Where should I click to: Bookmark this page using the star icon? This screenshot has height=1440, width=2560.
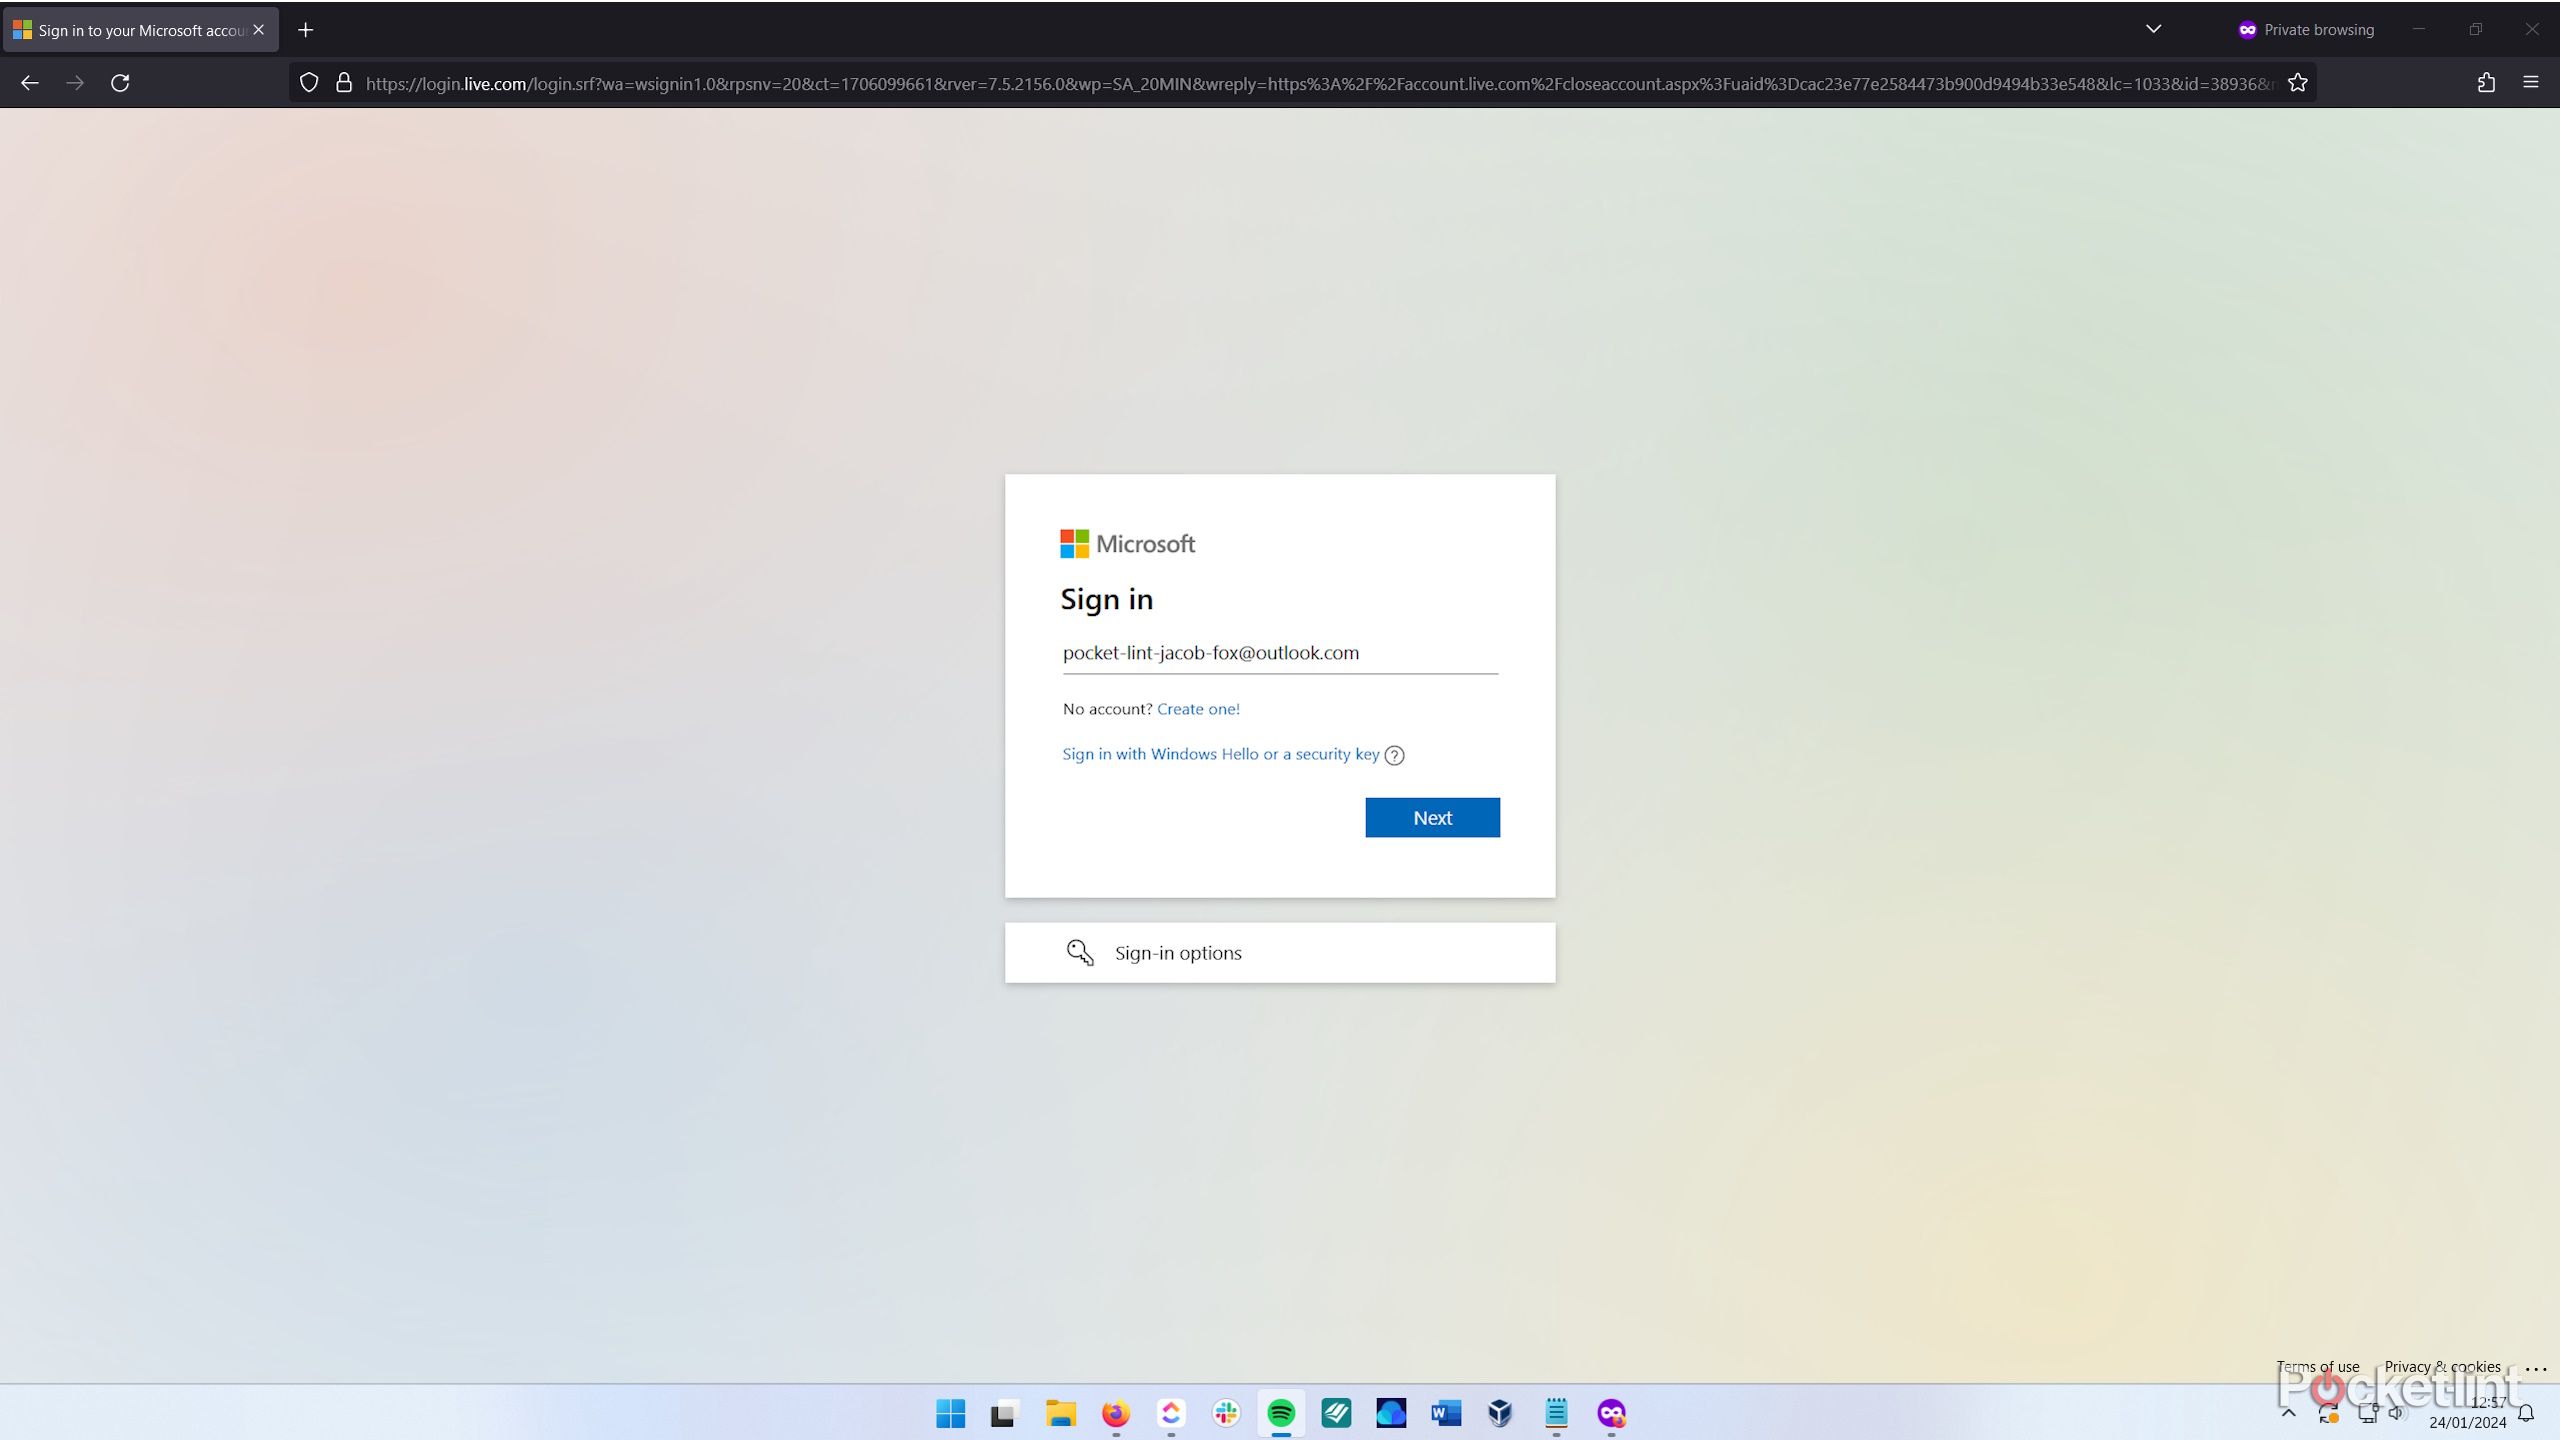(2296, 82)
